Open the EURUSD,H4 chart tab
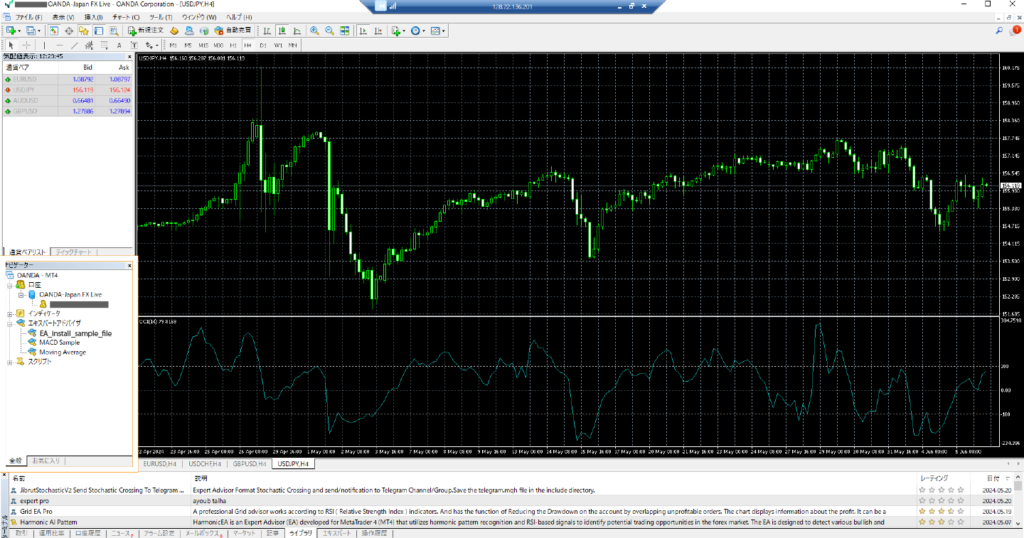 (160, 464)
